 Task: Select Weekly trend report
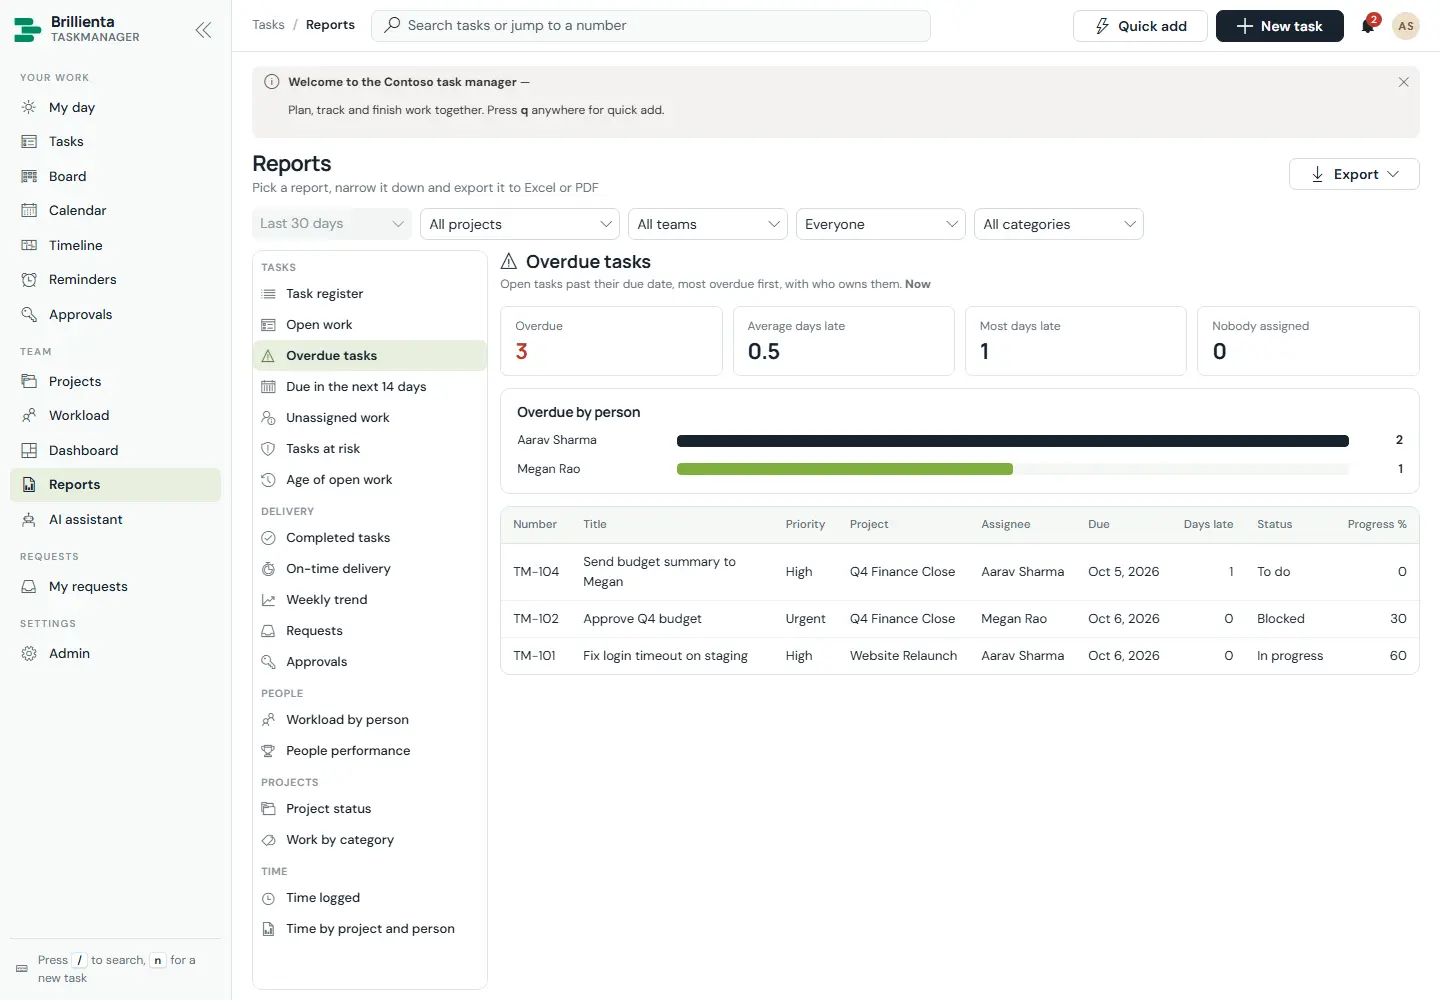pyautogui.click(x=370, y=599)
